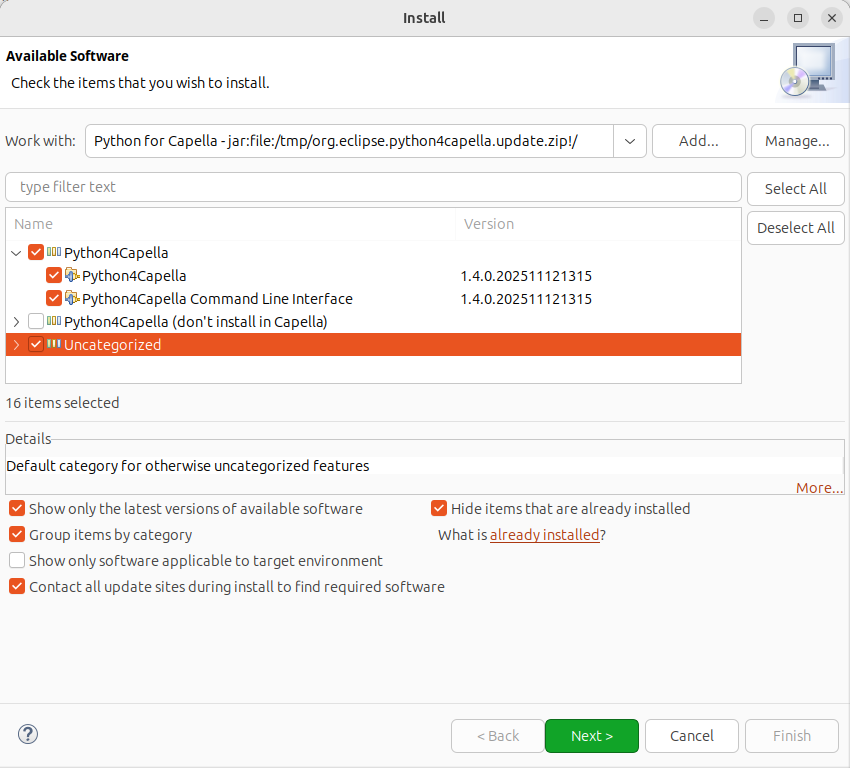Click the help question mark icon
The image size is (850, 768).
tap(28, 734)
